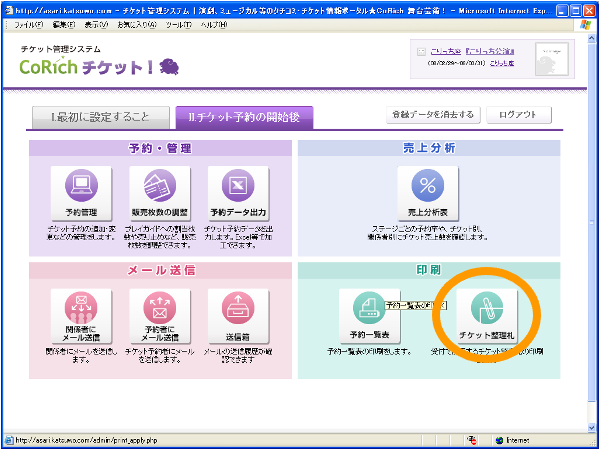Open the ヘルプ(H) help menu
This screenshot has width=601, height=452.
pos(213,23)
